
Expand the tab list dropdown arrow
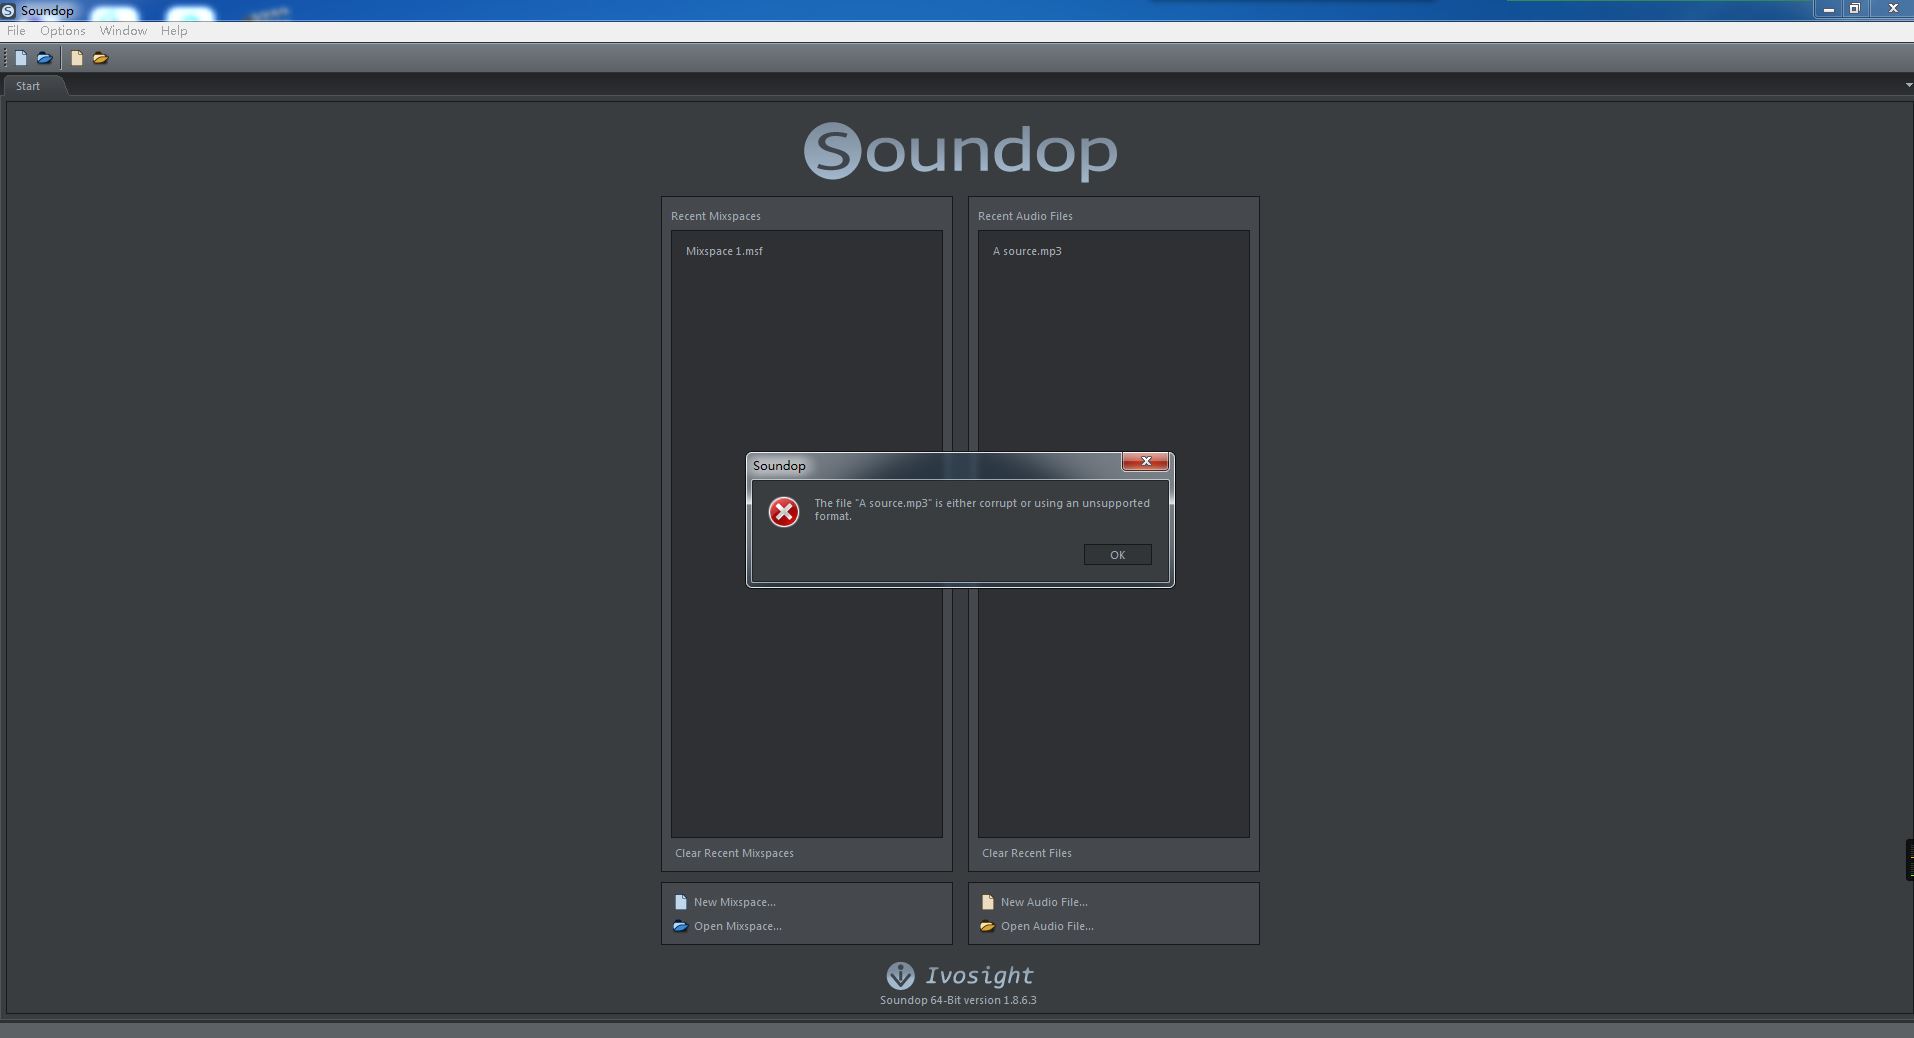click(x=1908, y=85)
